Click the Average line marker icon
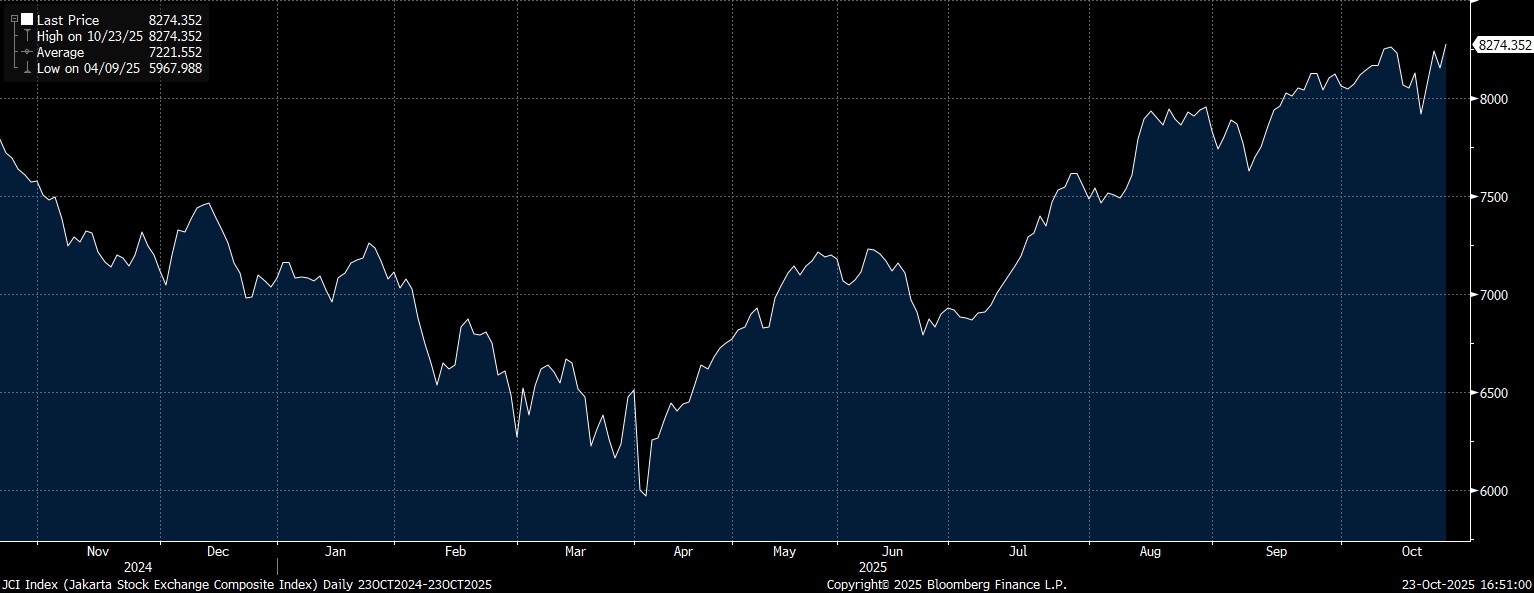The image size is (1534, 593). click(x=26, y=52)
